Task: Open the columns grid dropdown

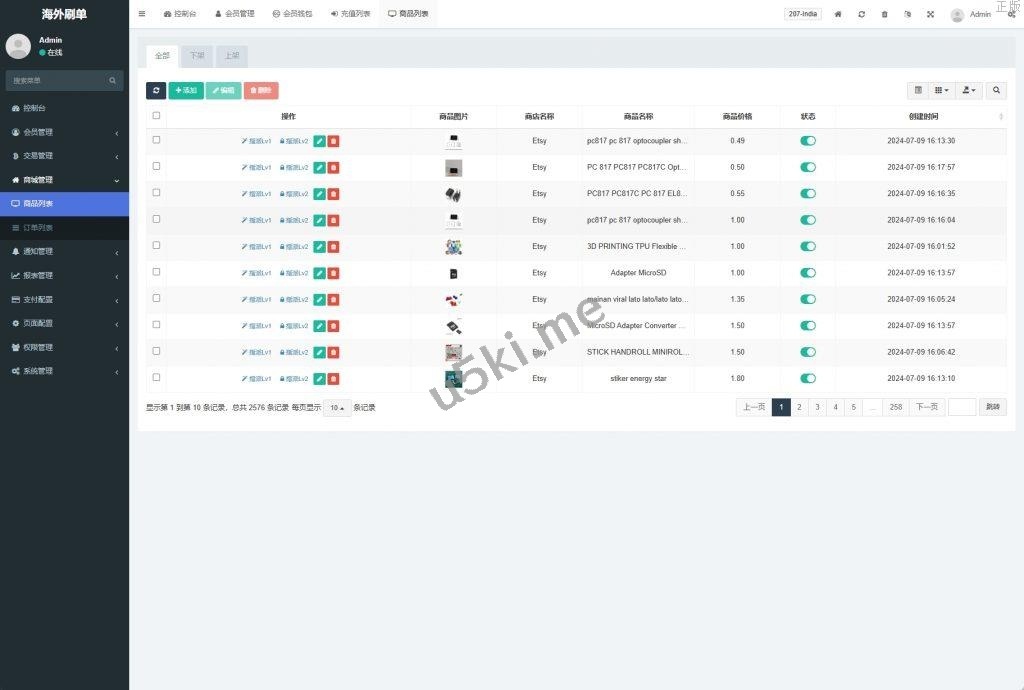Action: pos(941,90)
